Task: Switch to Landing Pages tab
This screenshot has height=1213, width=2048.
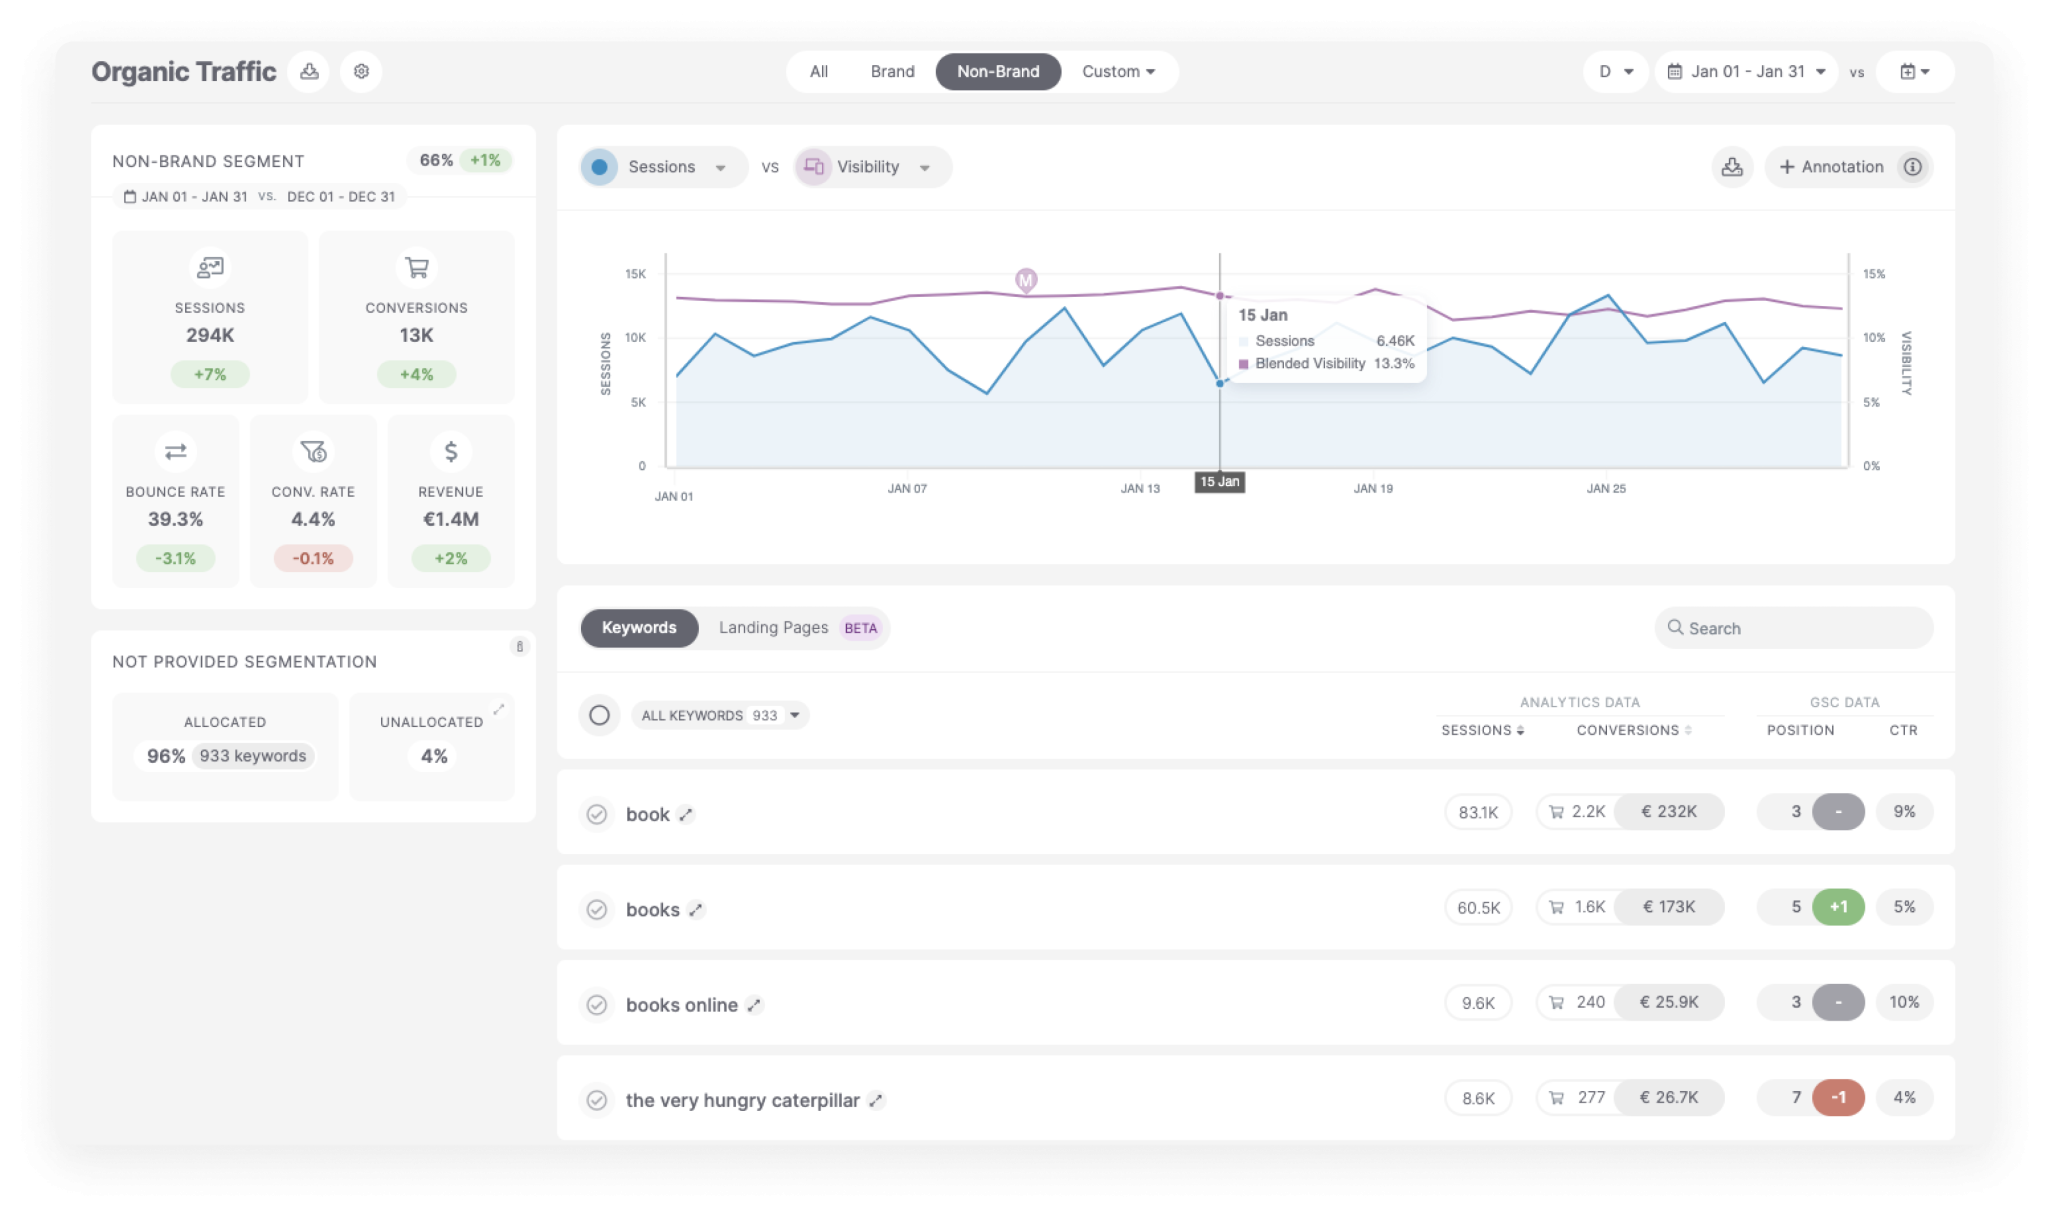Action: 774,628
